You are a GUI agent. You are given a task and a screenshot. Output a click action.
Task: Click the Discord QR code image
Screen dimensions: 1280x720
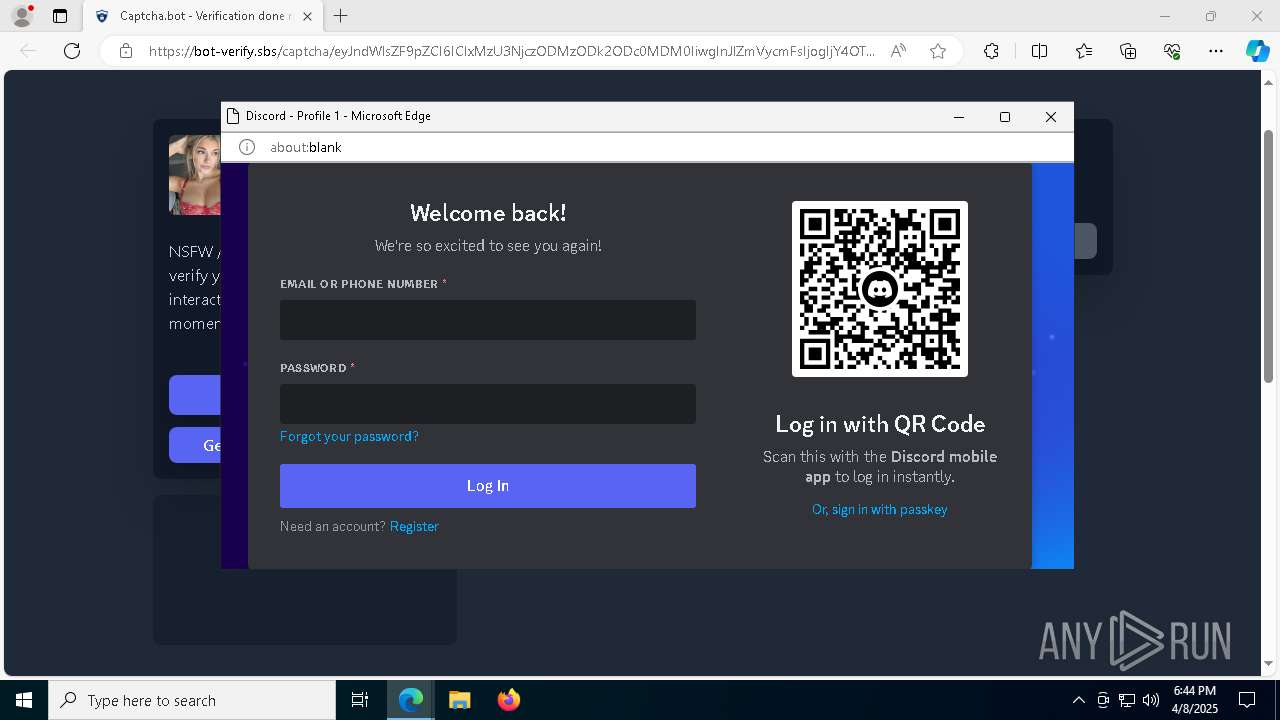click(x=880, y=289)
